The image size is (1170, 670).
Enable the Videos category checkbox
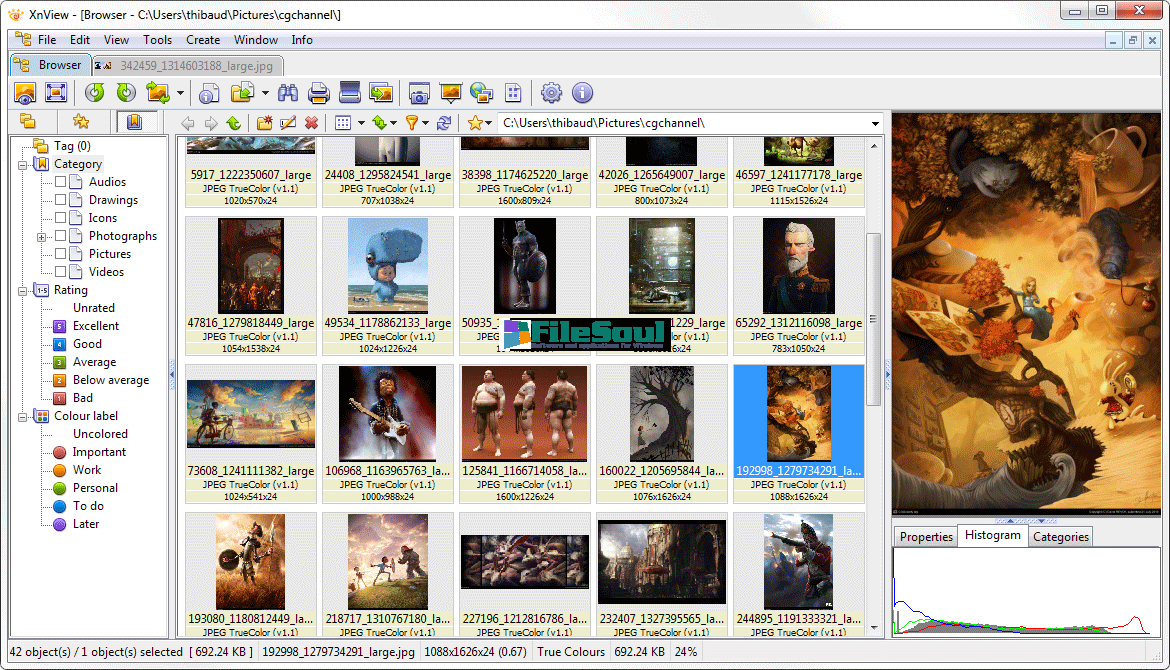(x=61, y=272)
